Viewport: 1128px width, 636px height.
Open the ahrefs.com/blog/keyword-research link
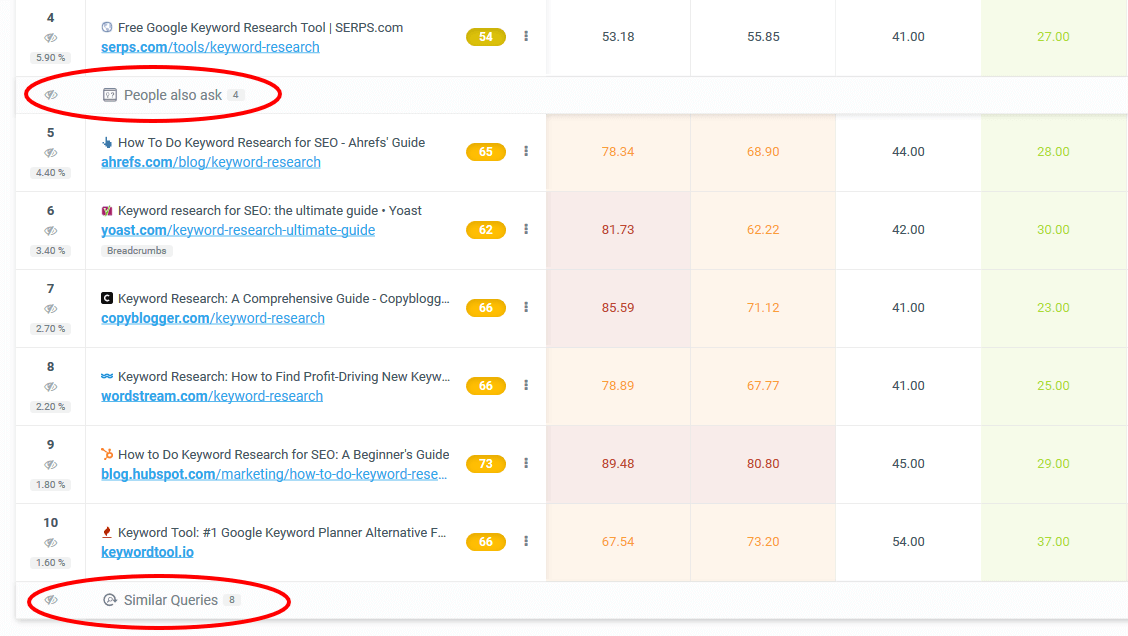coord(211,162)
